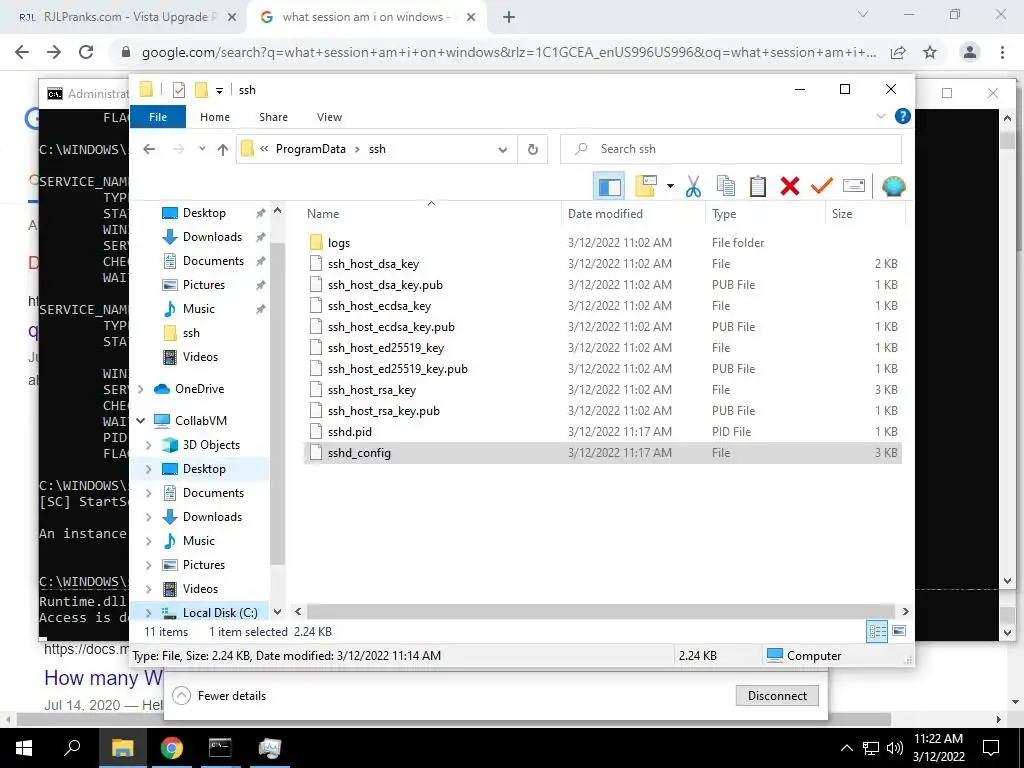
Task: Click Disconnect button in dialog
Action: [776, 696]
